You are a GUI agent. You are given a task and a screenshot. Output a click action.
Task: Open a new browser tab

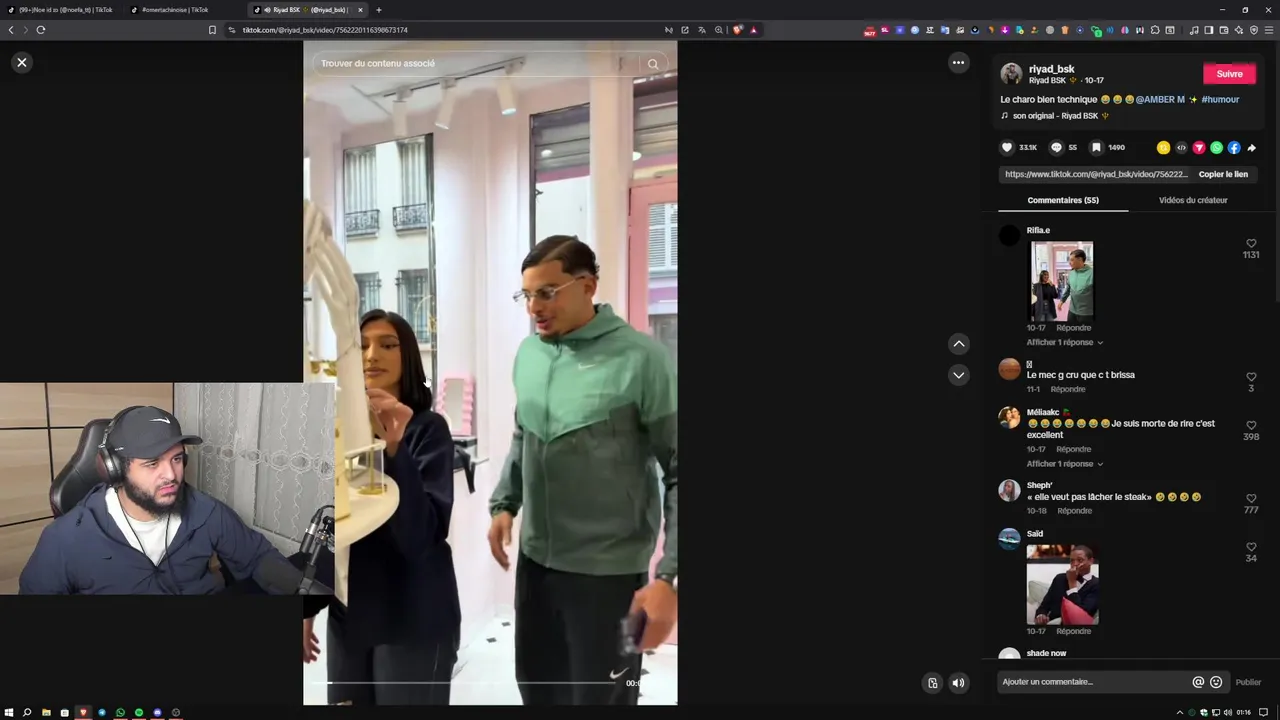(x=378, y=10)
